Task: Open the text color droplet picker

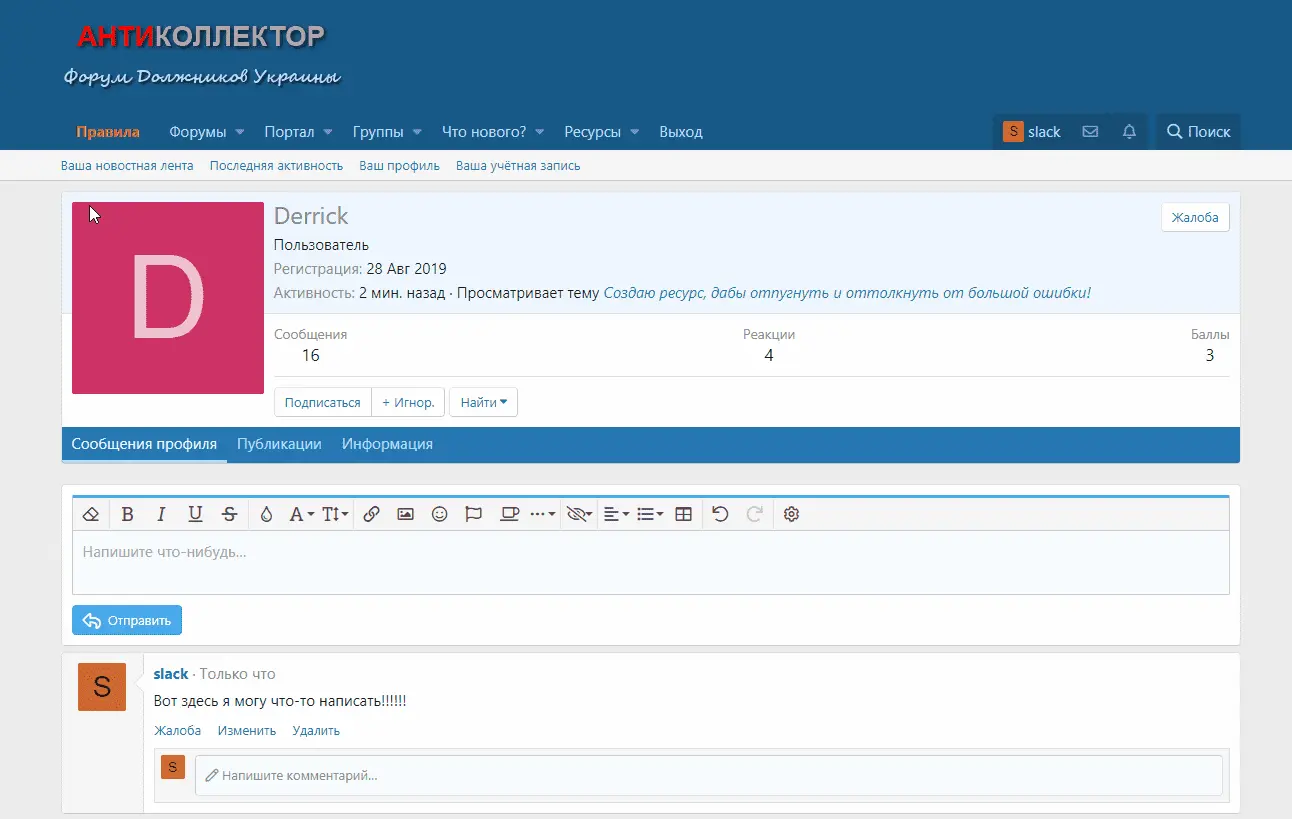Action: (x=266, y=514)
